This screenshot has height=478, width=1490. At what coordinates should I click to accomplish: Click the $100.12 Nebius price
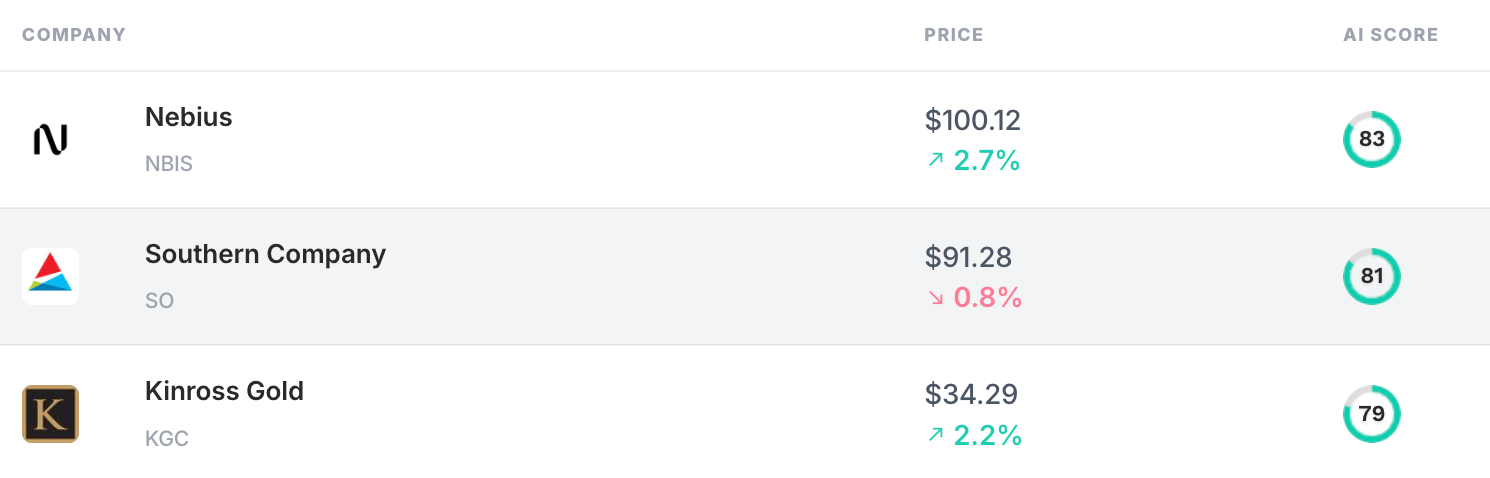(972, 121)
